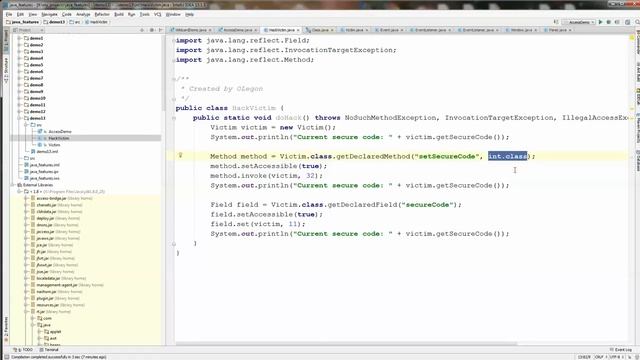Select the AccessDemo class in the project tree
Image resolution: width=640 pixels, height=360 pixels.
[60, 132]
